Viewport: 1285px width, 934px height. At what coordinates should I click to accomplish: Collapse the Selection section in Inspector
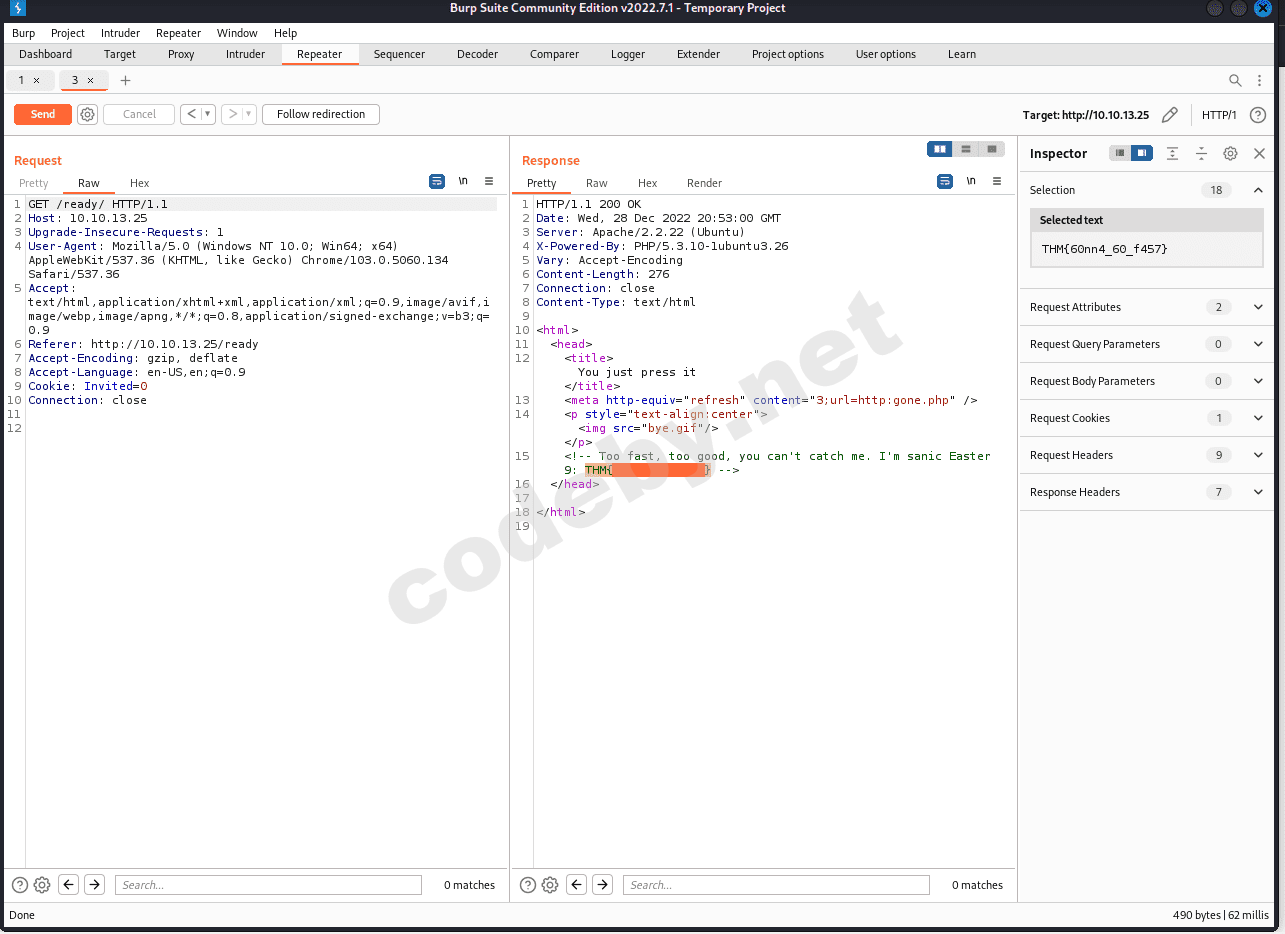pos(1258,190)
